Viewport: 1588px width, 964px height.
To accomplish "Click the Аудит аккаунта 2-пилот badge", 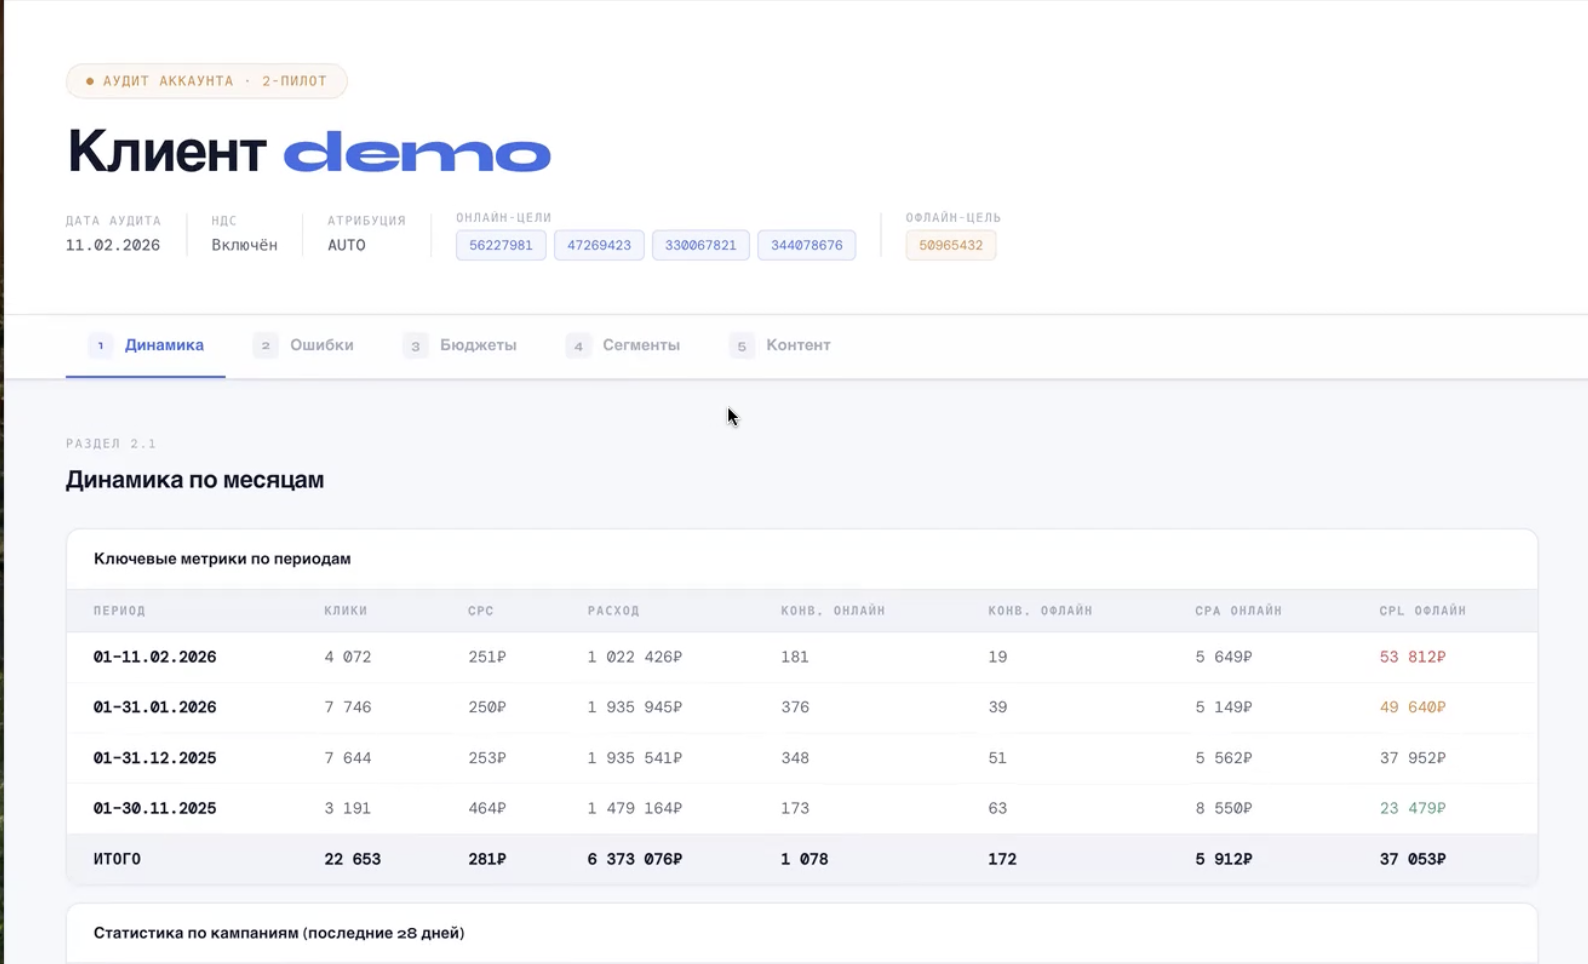I will 207,81.
